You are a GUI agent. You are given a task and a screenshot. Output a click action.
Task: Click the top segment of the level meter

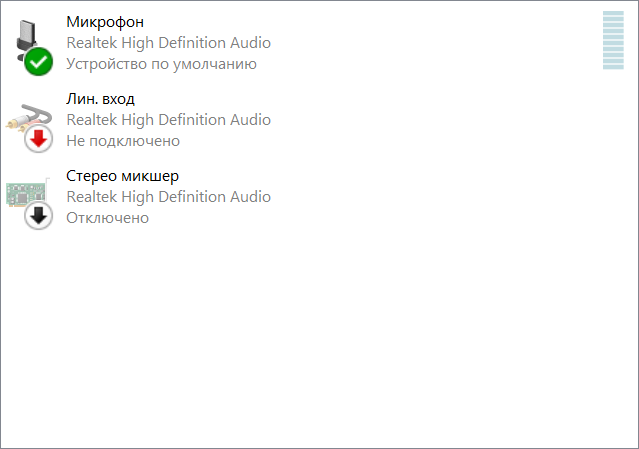(x=613, y=14)
